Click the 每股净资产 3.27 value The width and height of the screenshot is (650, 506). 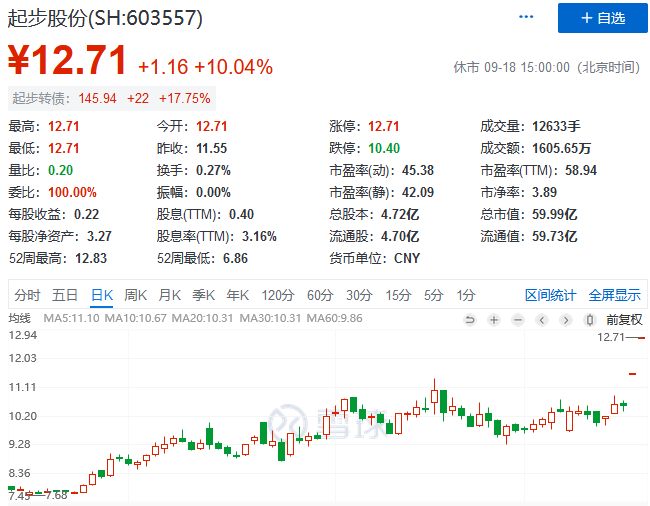click(99, 236)
